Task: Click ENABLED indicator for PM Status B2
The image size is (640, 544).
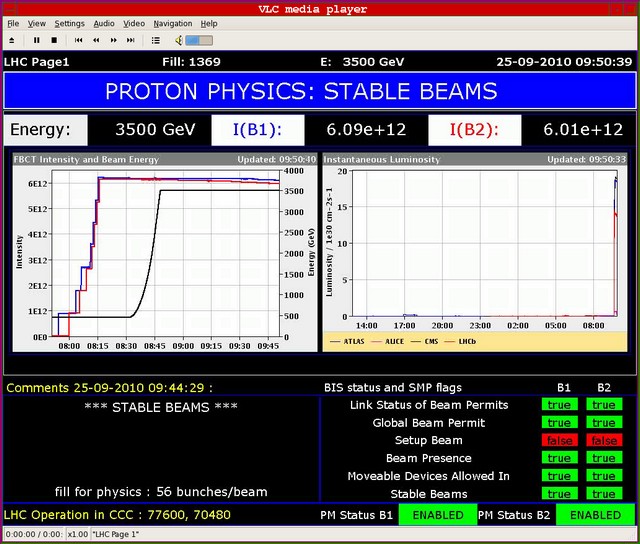Action: click(x=595, y=515)
